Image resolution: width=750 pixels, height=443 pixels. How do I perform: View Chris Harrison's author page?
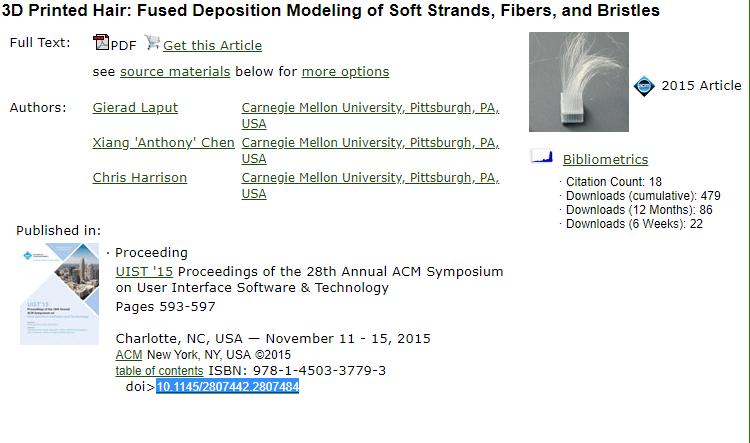click(x=139, y=178)
